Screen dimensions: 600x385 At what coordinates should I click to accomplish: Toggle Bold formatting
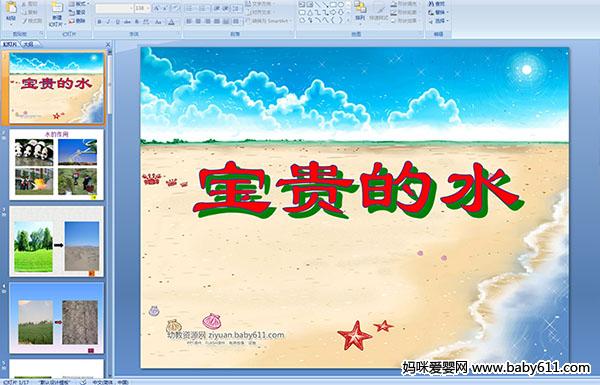[99, 22]
